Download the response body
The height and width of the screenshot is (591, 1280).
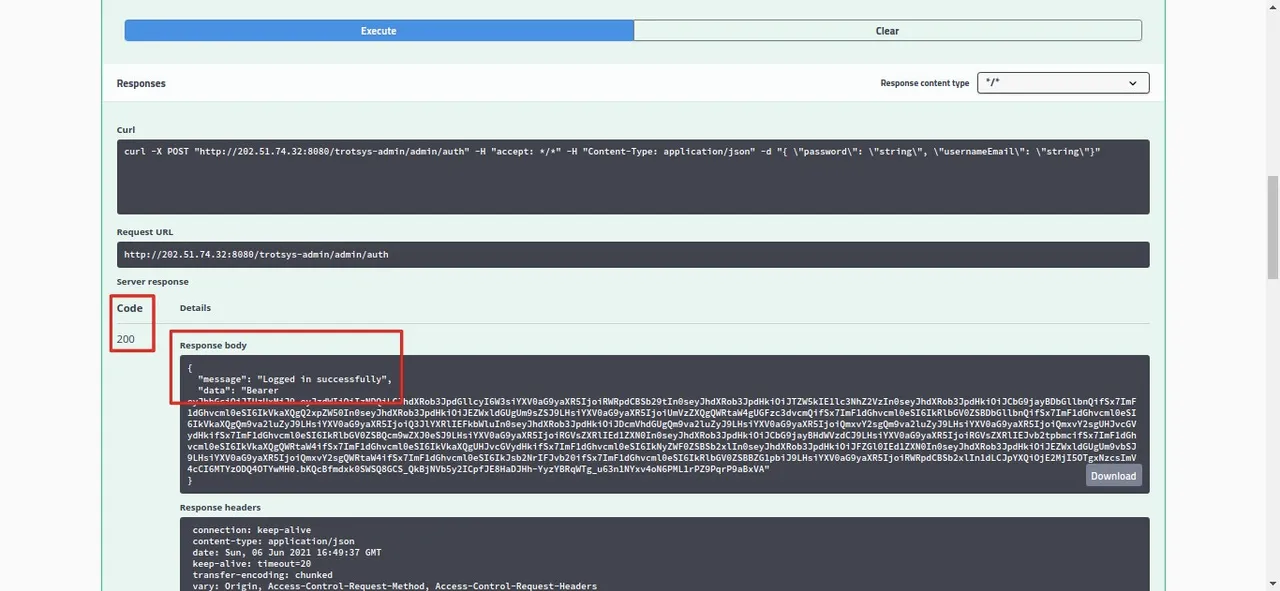coord(1113,476)
